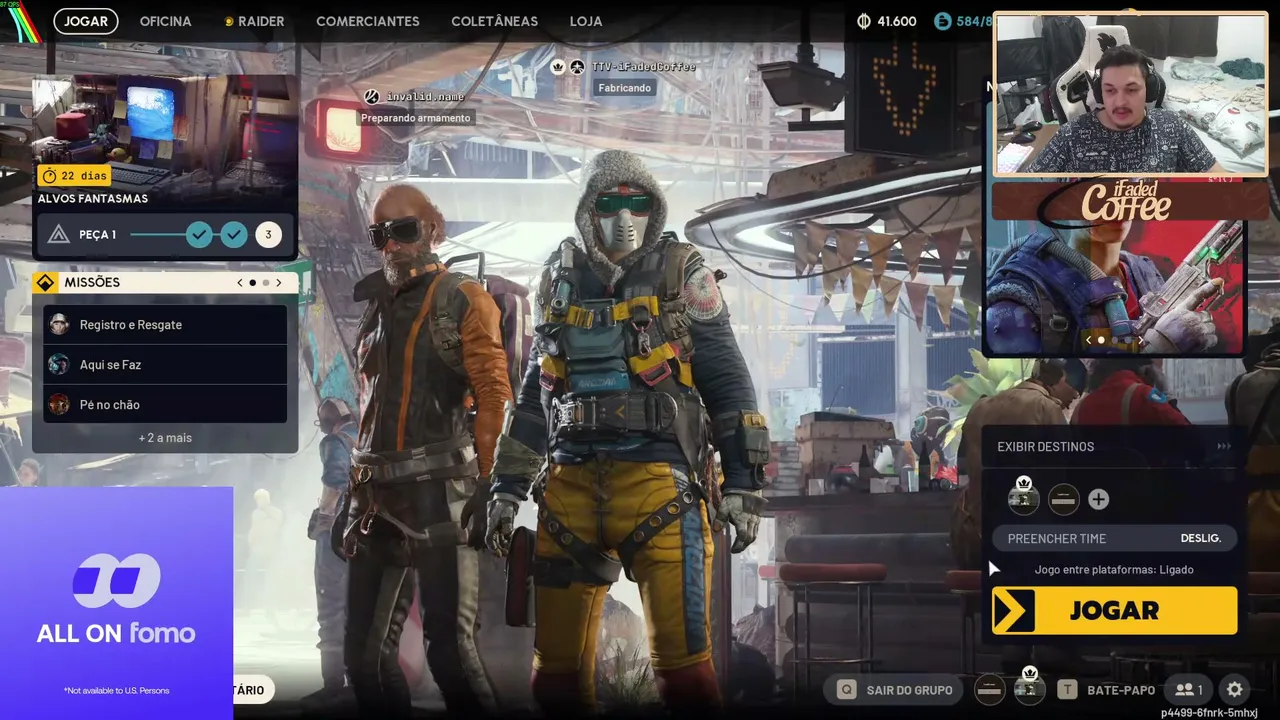Image resolution: width=1280 pixels, height=720 pixels.
Task: Click the stopwatch icon on 22 dias badge
Action: tap(49, 175)
